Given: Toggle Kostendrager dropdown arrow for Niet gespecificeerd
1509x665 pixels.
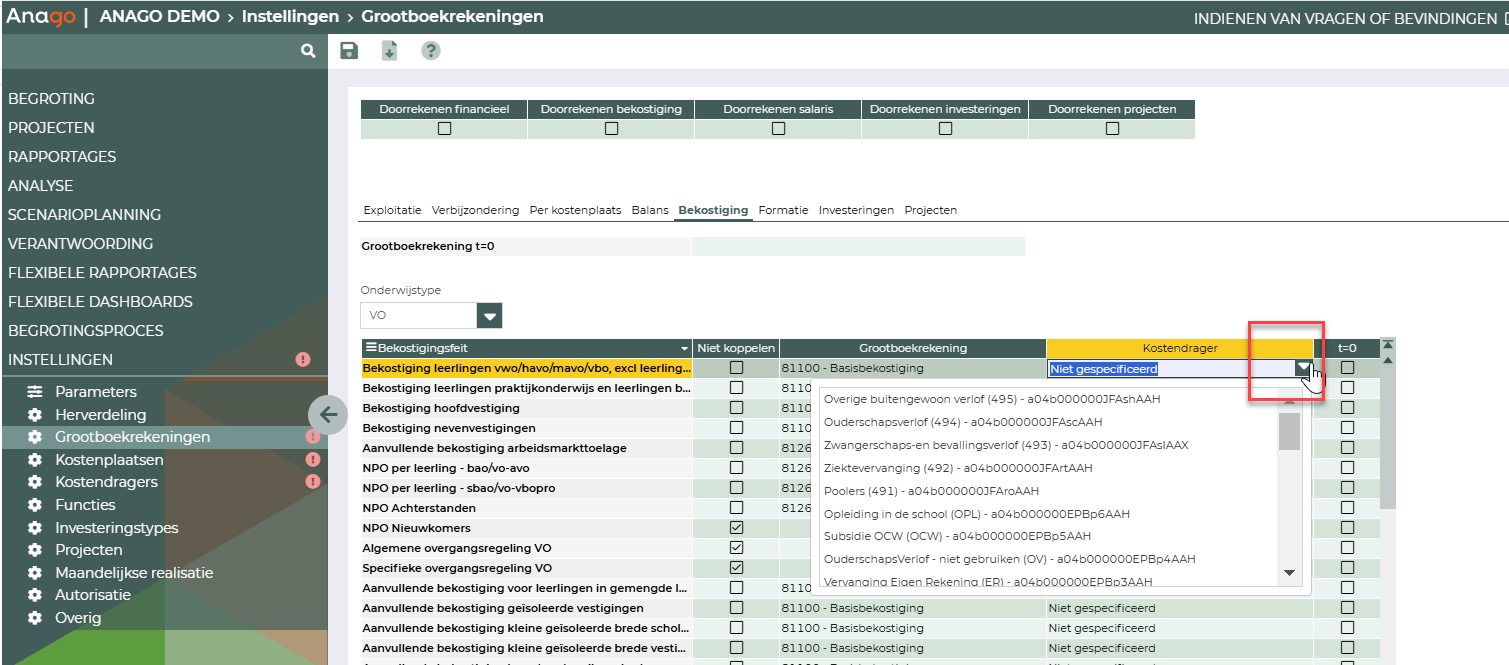Looking at the screenshot, I should coord(1303,369).
